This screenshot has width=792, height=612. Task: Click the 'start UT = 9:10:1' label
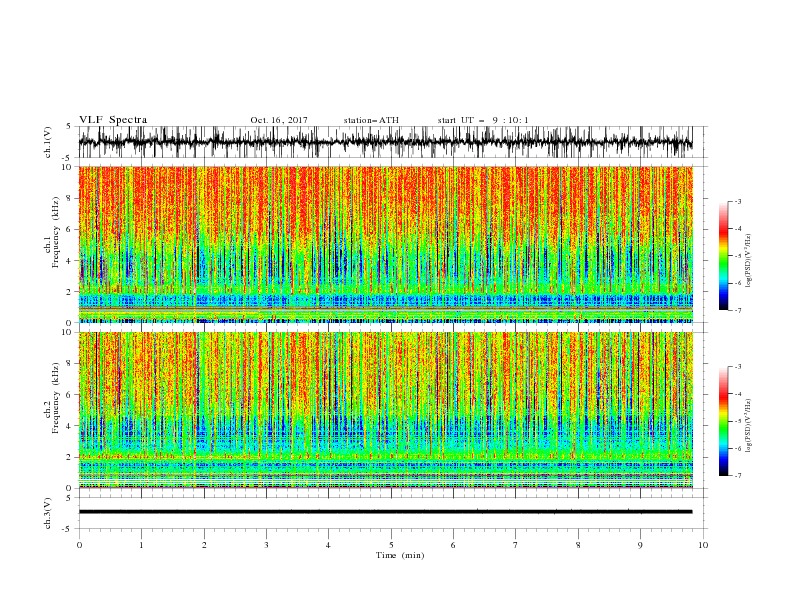point(483,120)
